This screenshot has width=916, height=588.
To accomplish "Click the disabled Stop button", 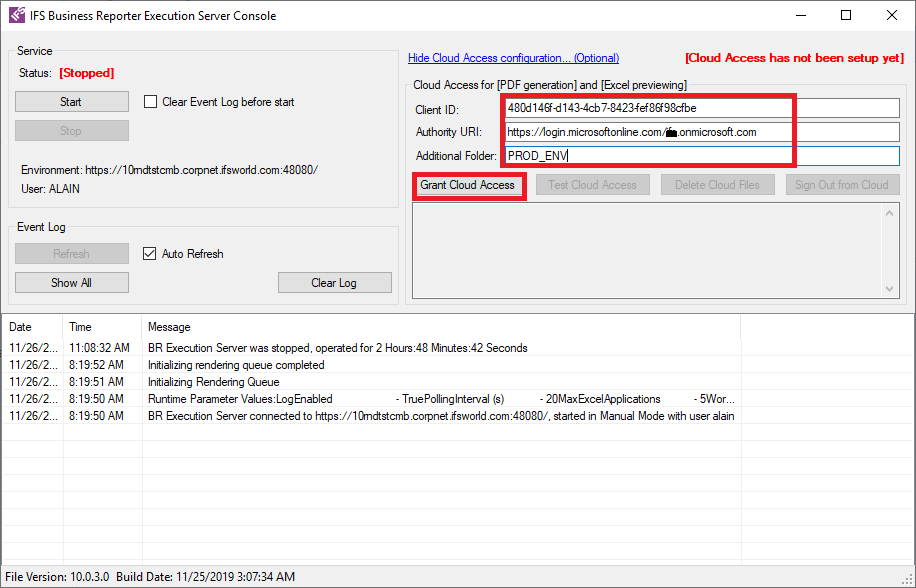I will (72, 131).
